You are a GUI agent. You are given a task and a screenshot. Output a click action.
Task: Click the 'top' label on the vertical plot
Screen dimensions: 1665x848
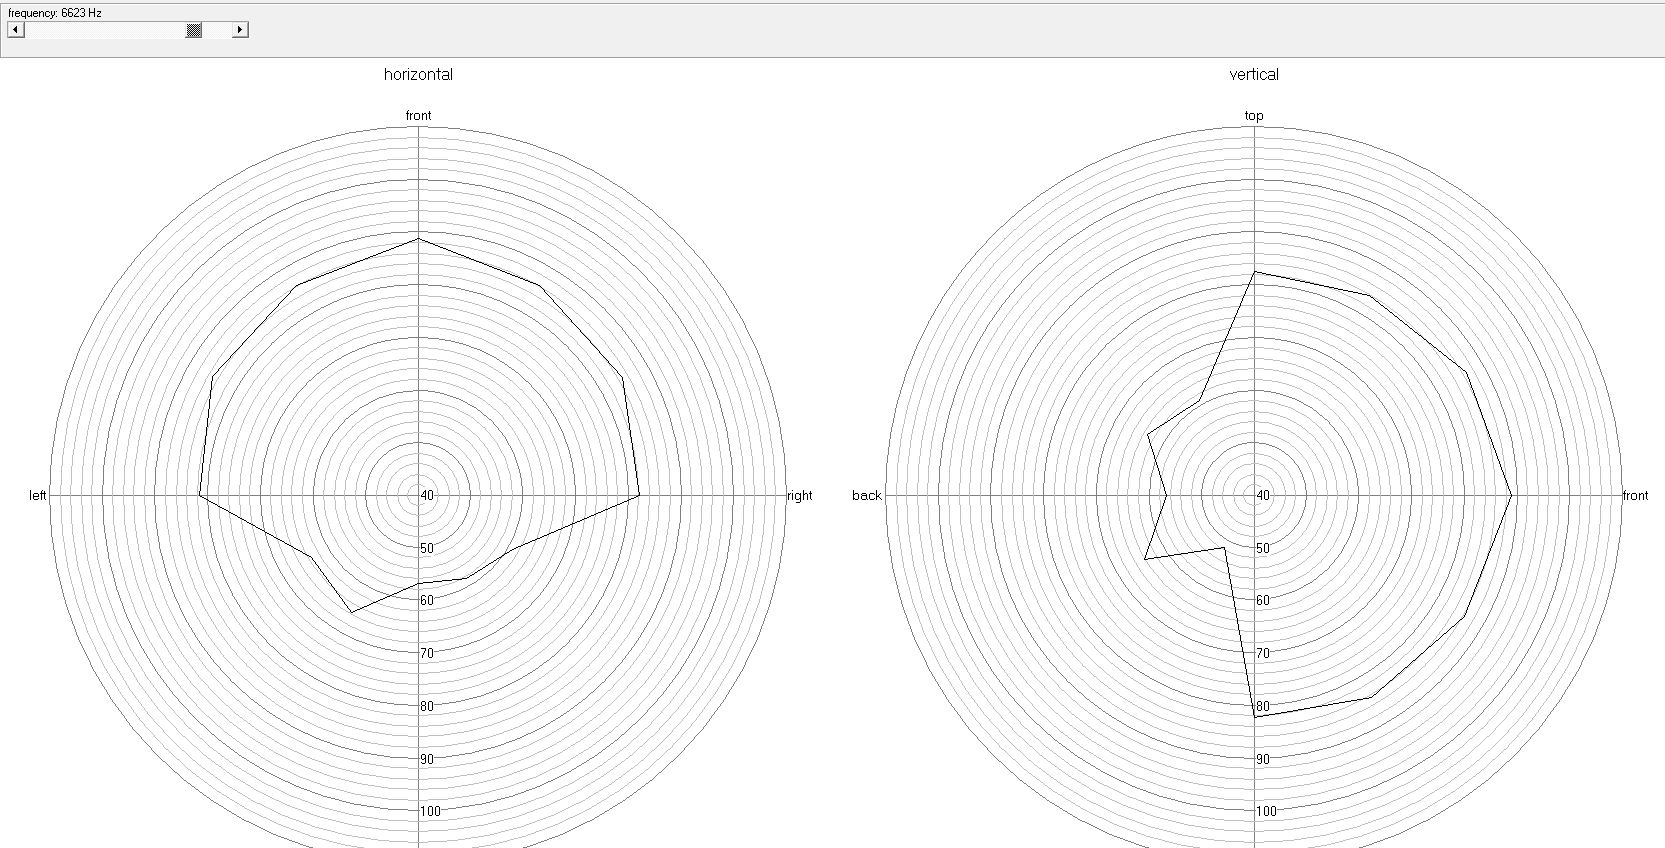pos(1254,116)
